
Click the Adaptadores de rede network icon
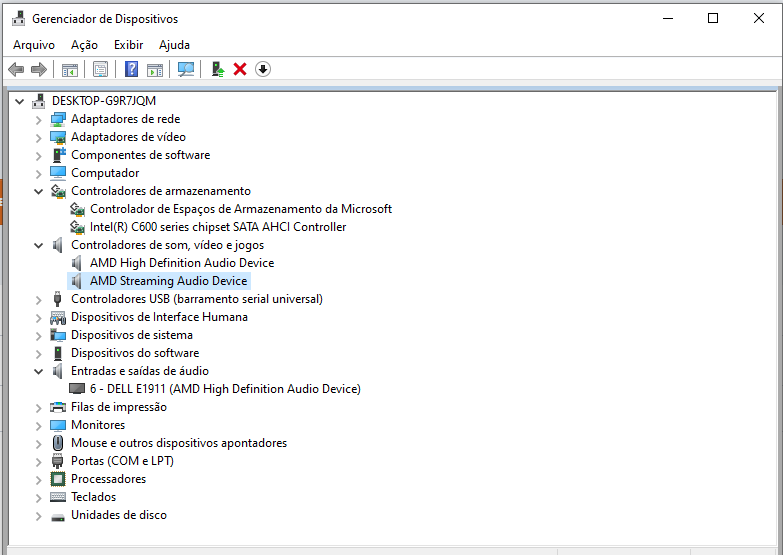58,119
